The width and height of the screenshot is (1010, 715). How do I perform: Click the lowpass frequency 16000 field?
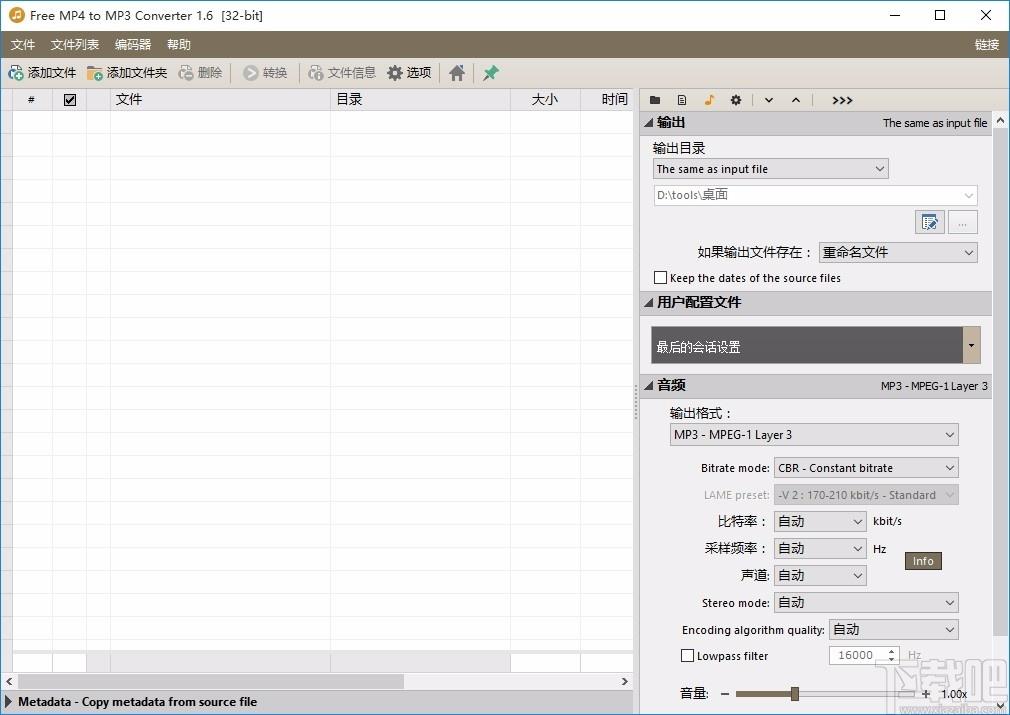[x=857, y=656]
